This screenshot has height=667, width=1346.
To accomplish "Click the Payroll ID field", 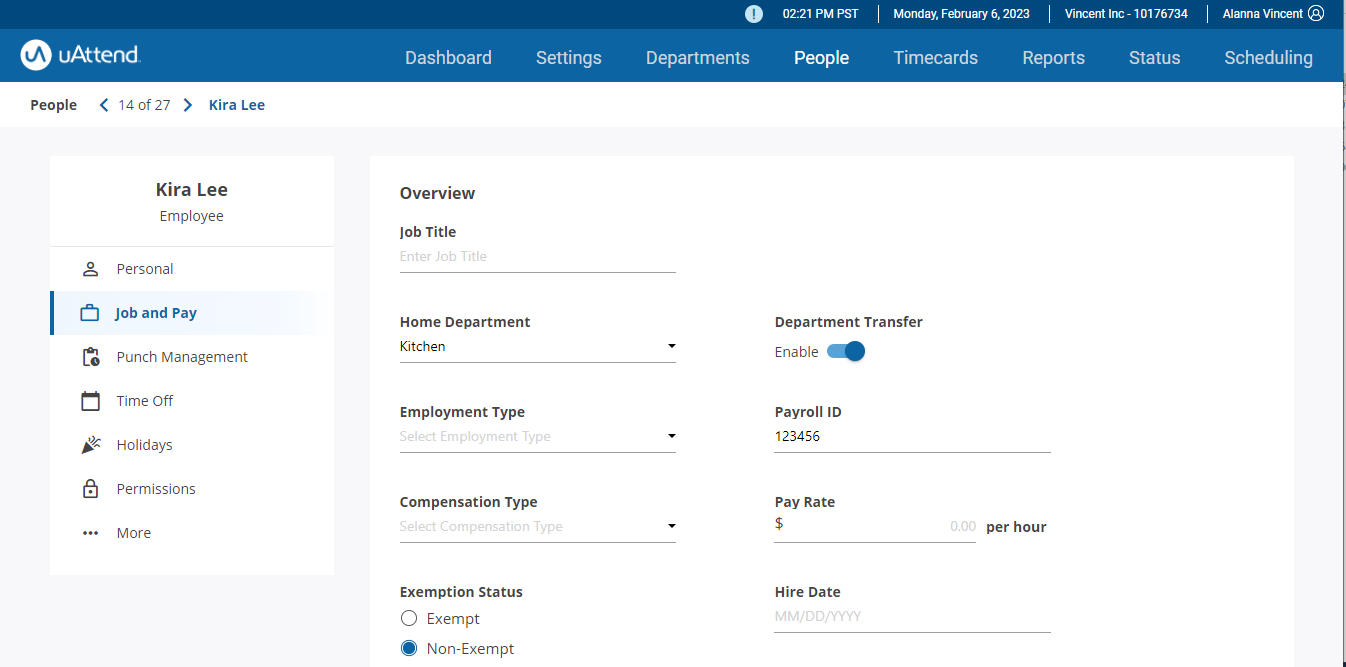I will (x=912, y=437).
